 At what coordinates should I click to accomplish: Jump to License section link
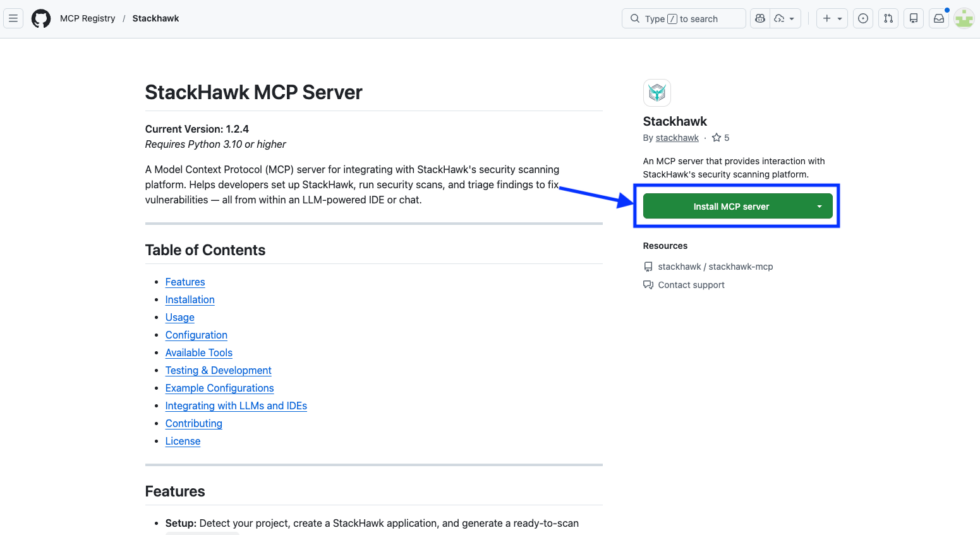coord(182,441)
